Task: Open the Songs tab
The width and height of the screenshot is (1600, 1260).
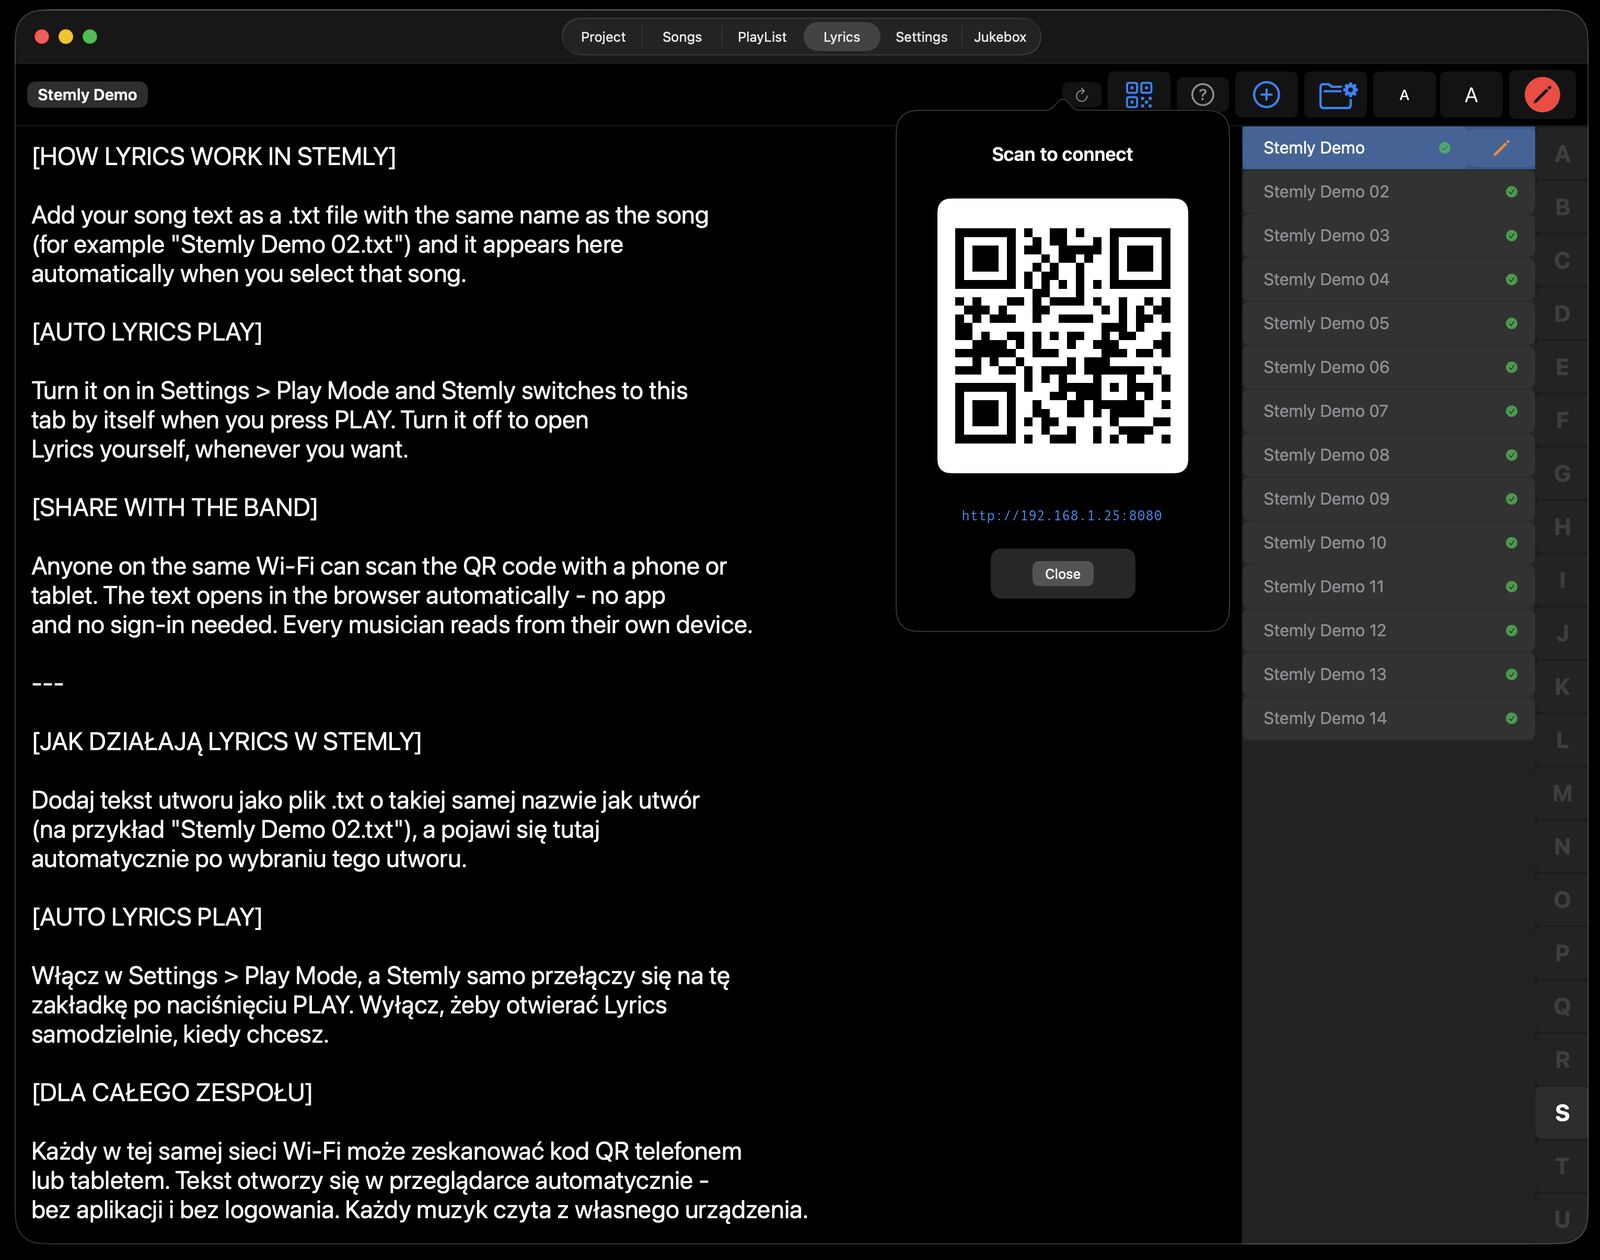Action: pos(682,37)
